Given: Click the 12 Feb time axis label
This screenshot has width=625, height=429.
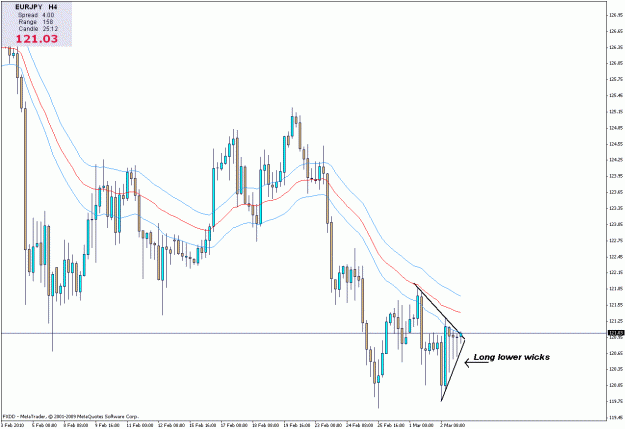Looking at the screenshot, I should tap(171, 425).
